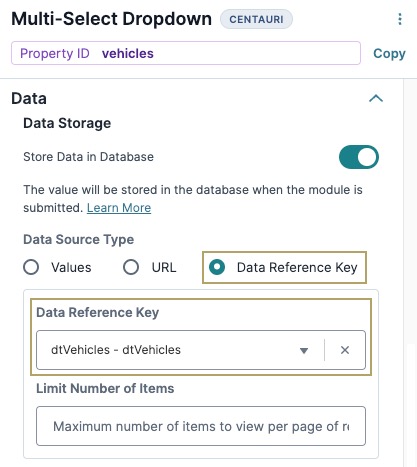
Task: Click the Data Storage heading
Action: (x=67, y=123)
